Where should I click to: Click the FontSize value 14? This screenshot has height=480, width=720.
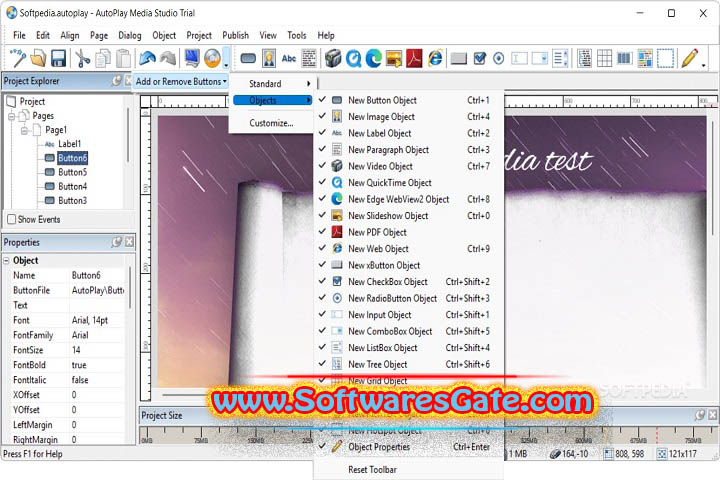click(76, 350)
